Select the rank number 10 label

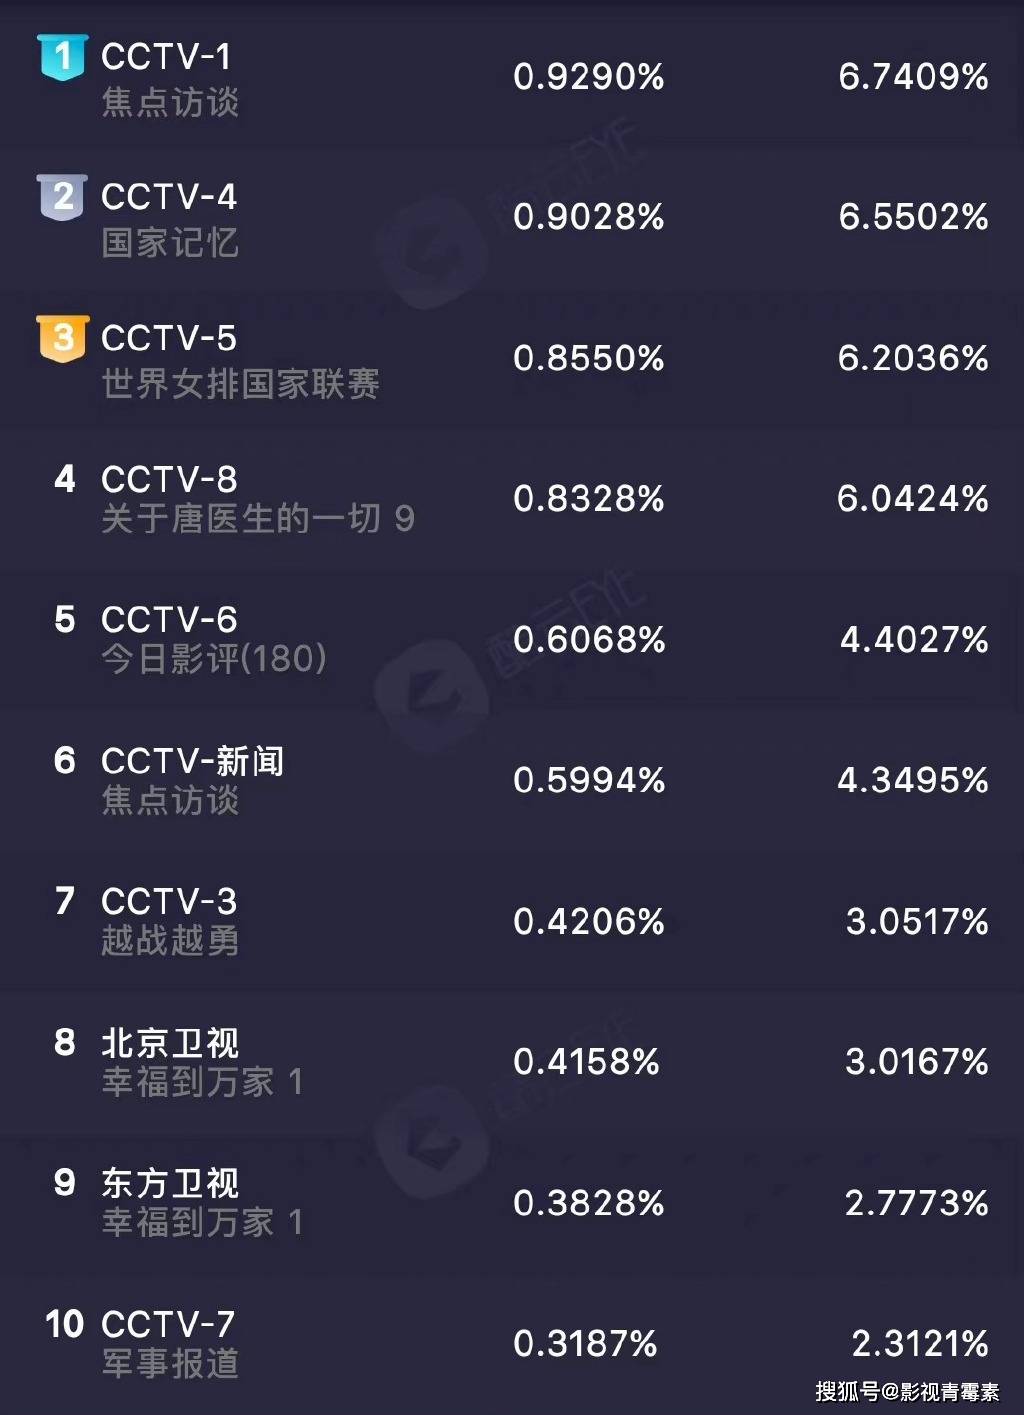point(65,1325)
